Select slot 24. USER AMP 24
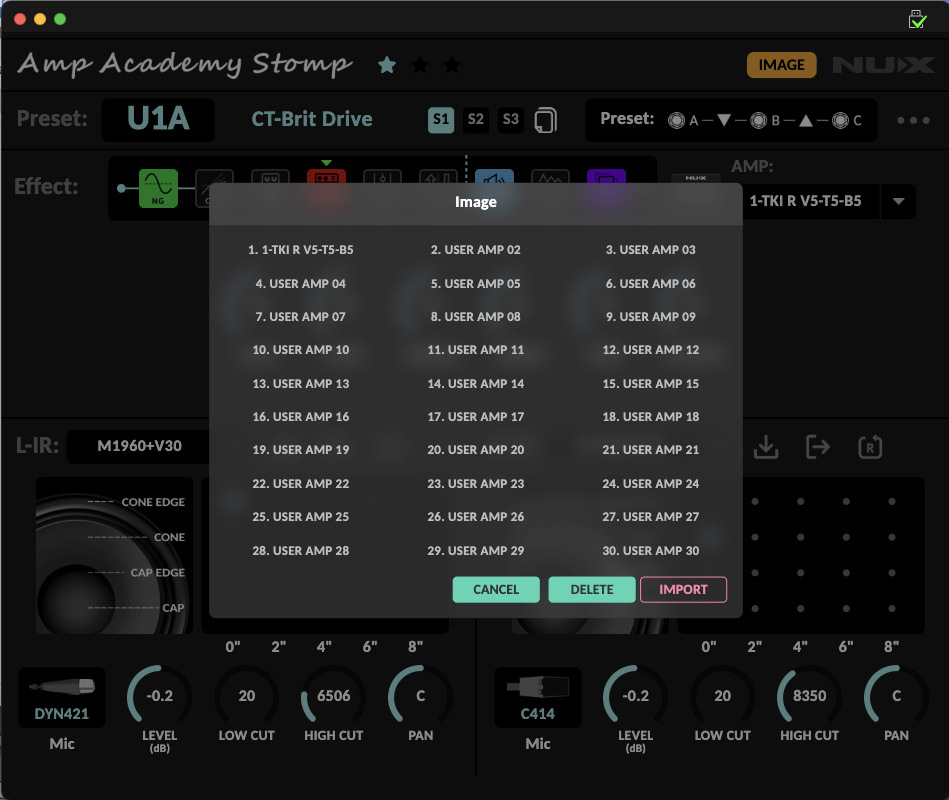Viewport: 949px width, 800px height. click(x=651, y=484)
